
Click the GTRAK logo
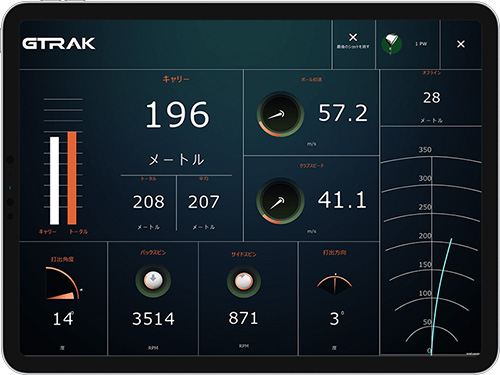tap(59, 43)
